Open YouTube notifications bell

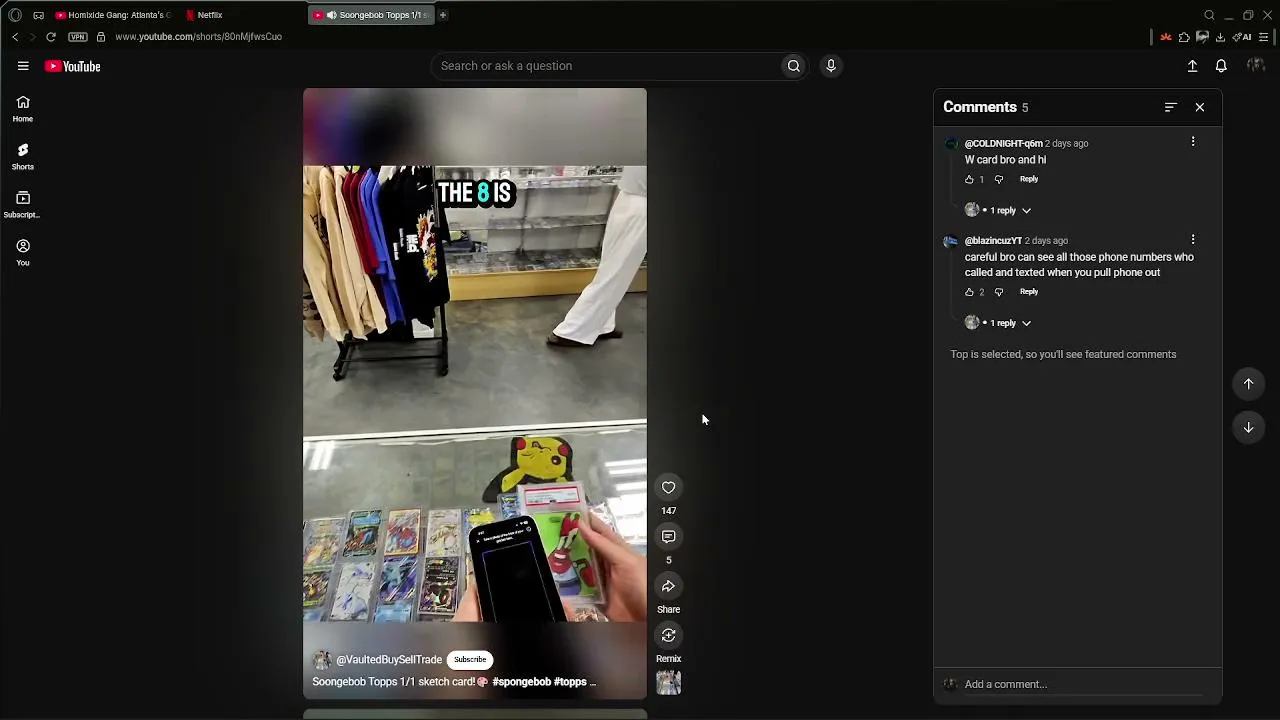[1221, 66]
